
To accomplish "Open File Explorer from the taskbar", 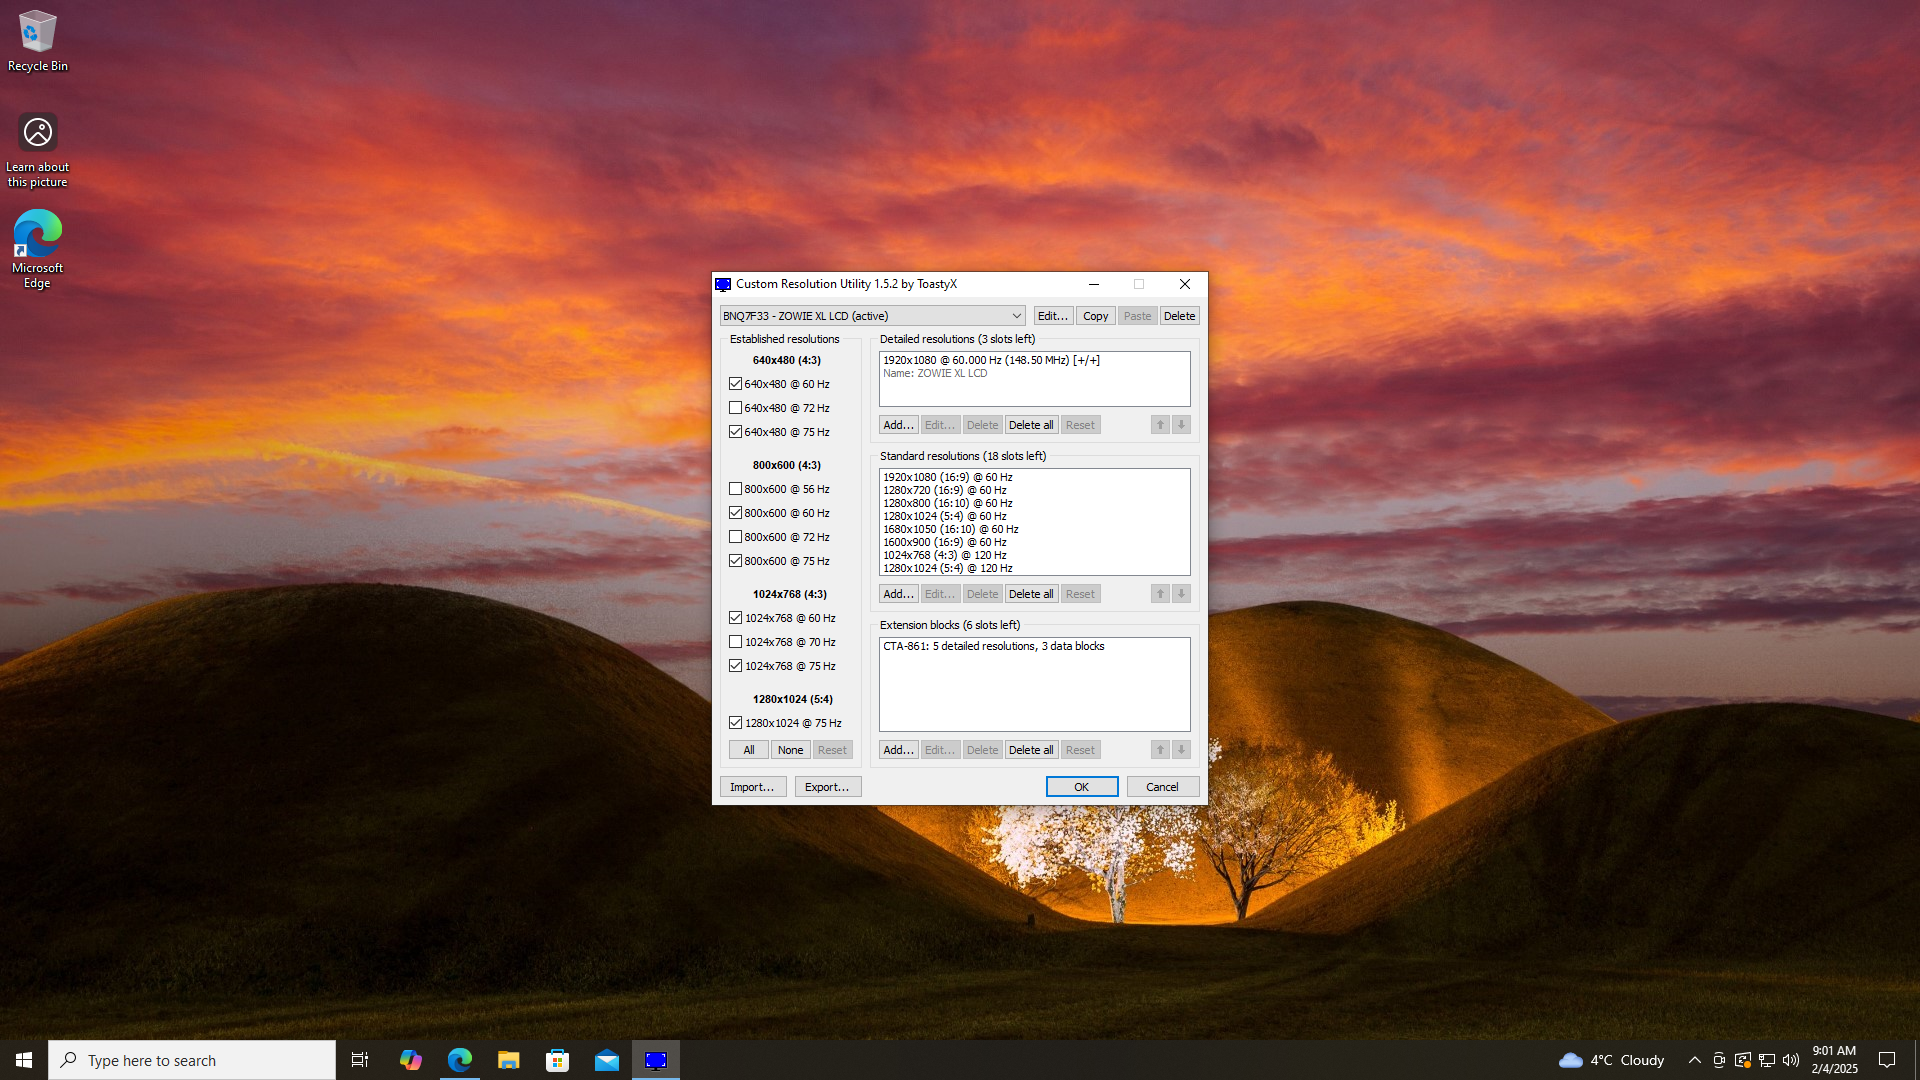I will [x=509, y=1060].
